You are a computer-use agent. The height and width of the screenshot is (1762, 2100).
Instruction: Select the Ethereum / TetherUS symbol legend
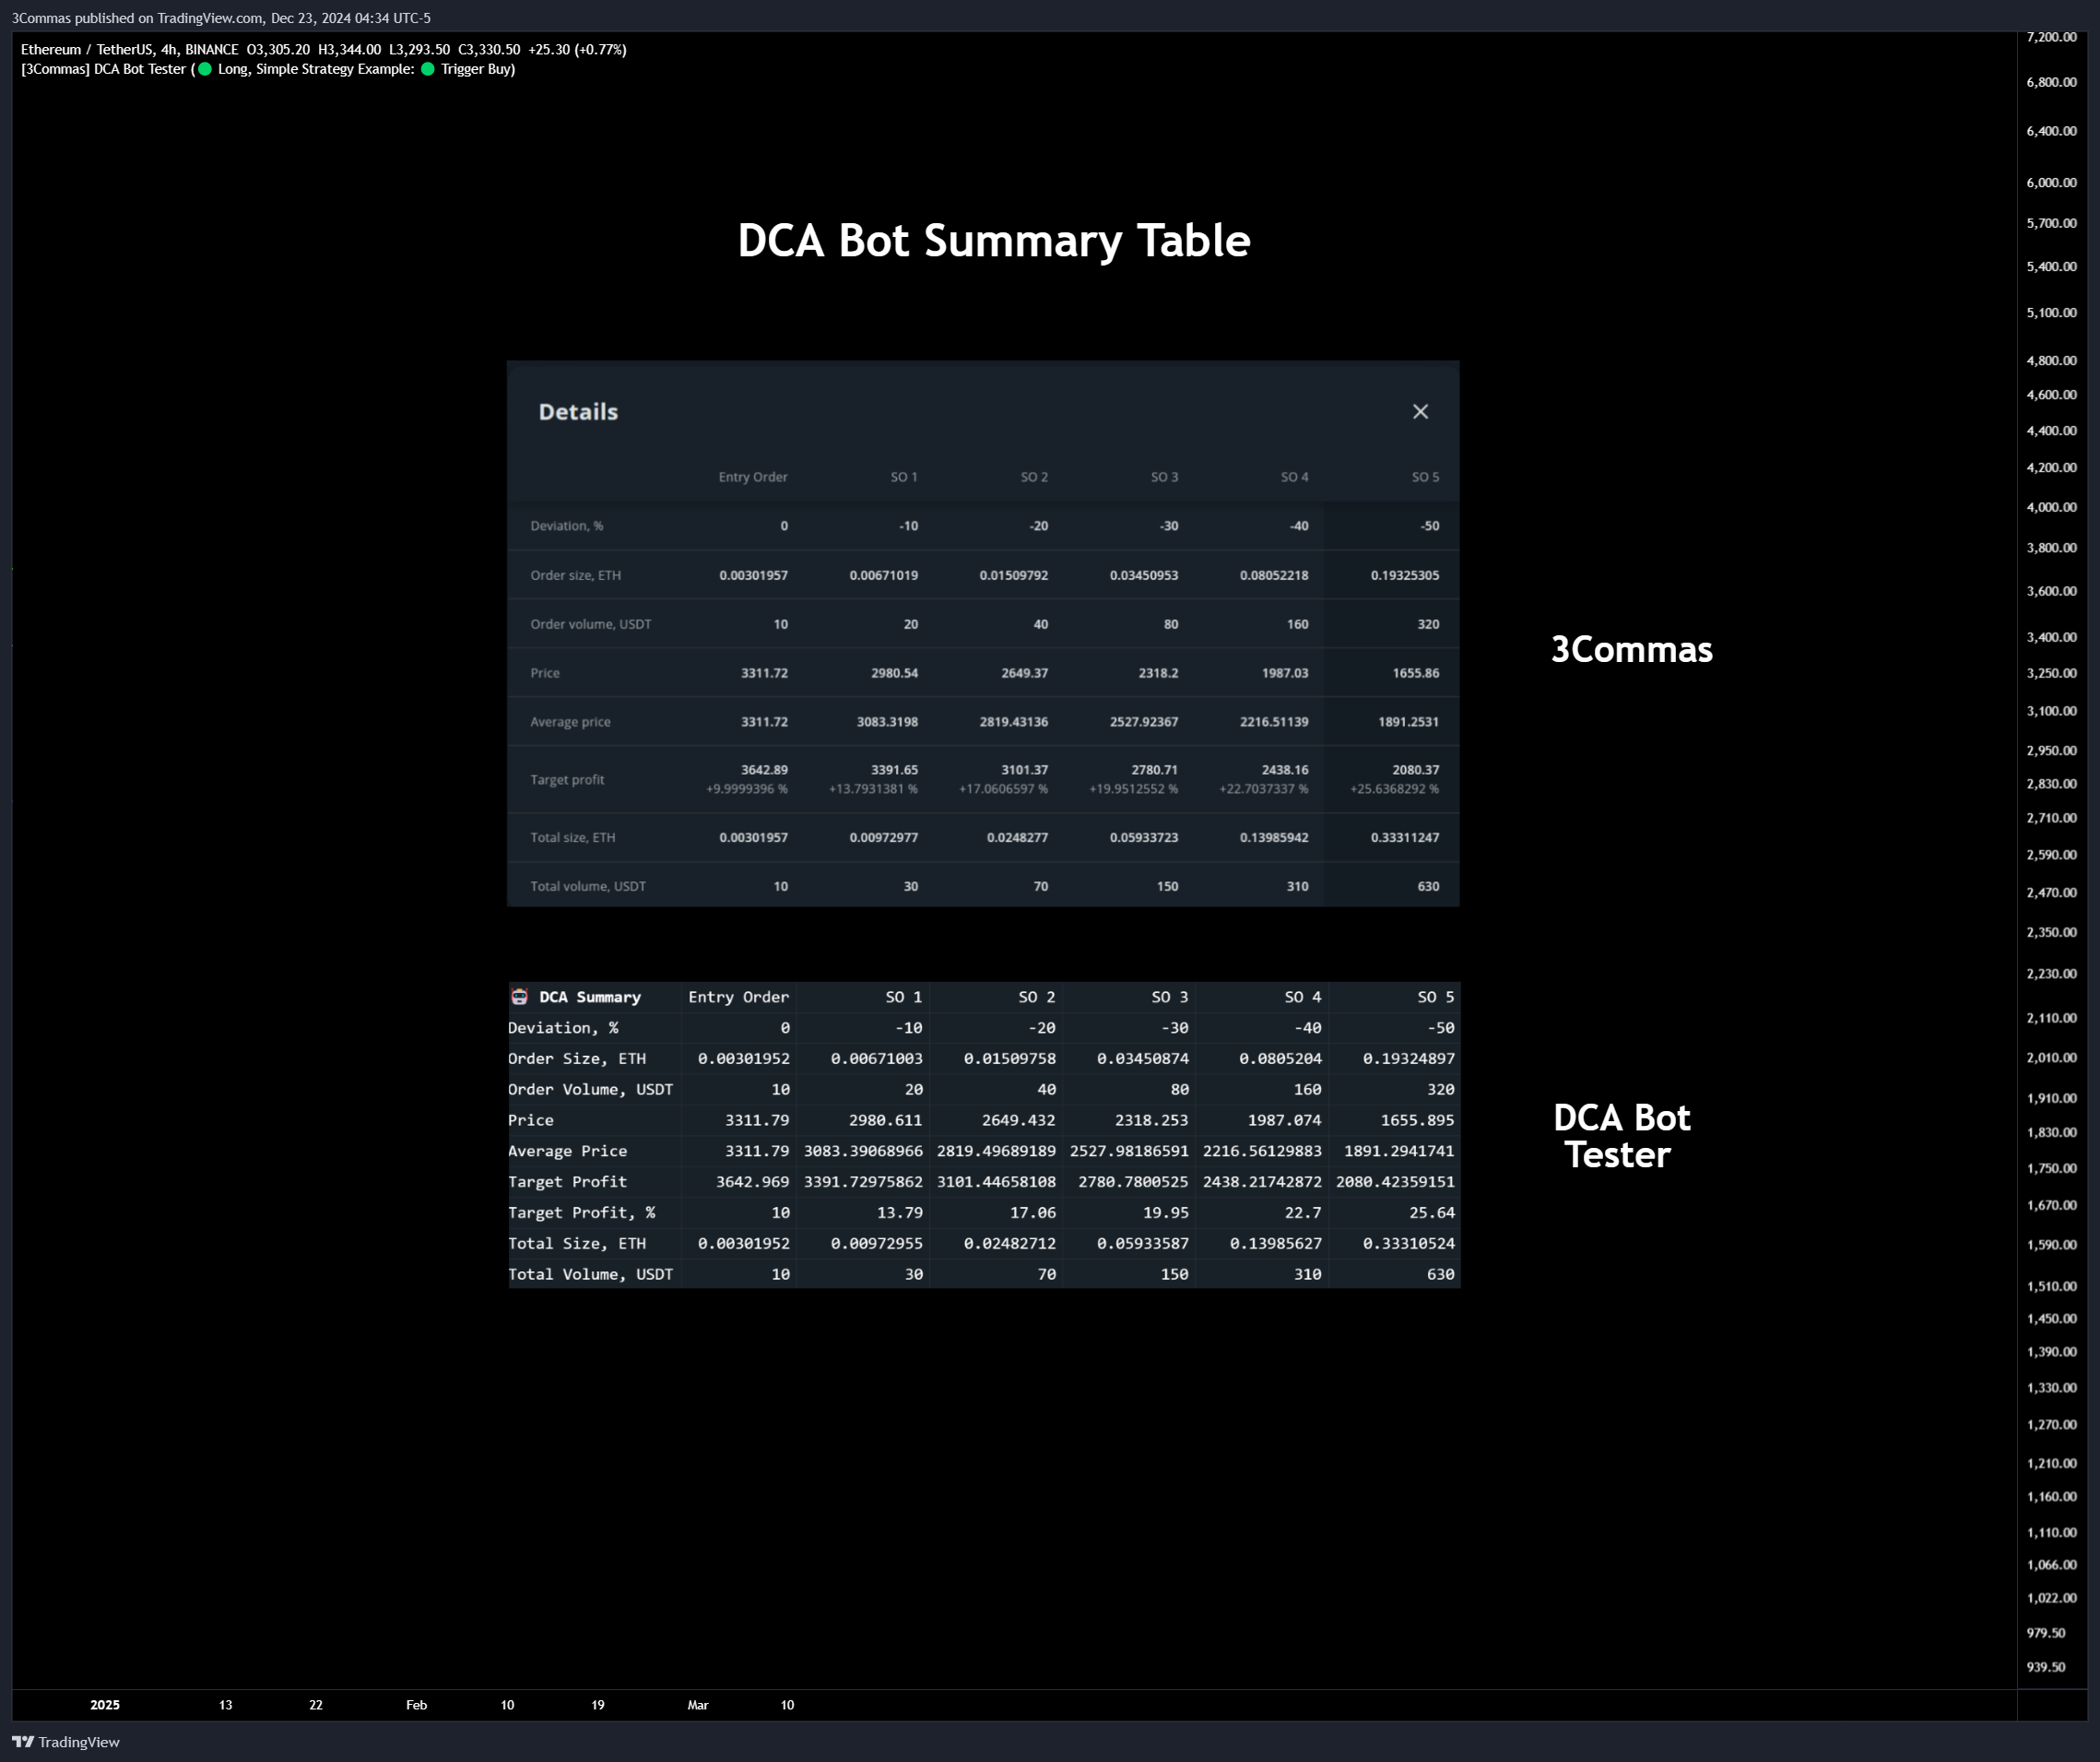click(x=130, y=49)
